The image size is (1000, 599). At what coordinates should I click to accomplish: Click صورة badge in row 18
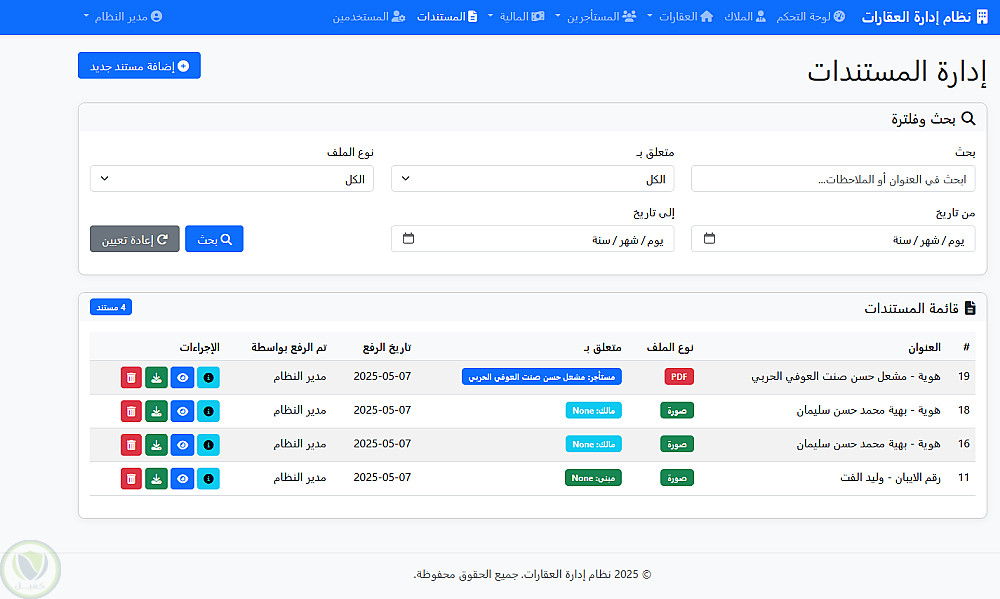click(677, 411)
